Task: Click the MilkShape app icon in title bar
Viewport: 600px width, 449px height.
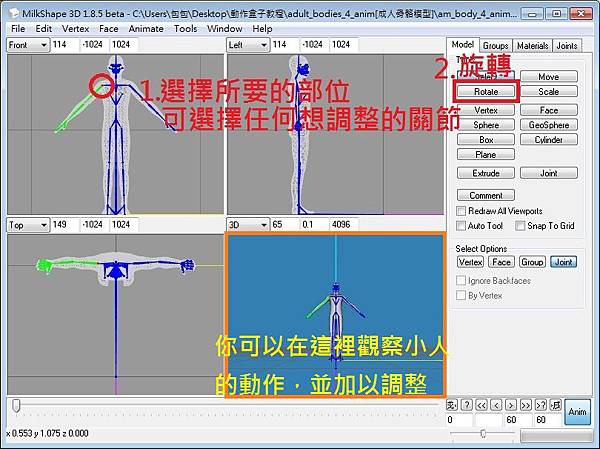Action: (14, 13)
